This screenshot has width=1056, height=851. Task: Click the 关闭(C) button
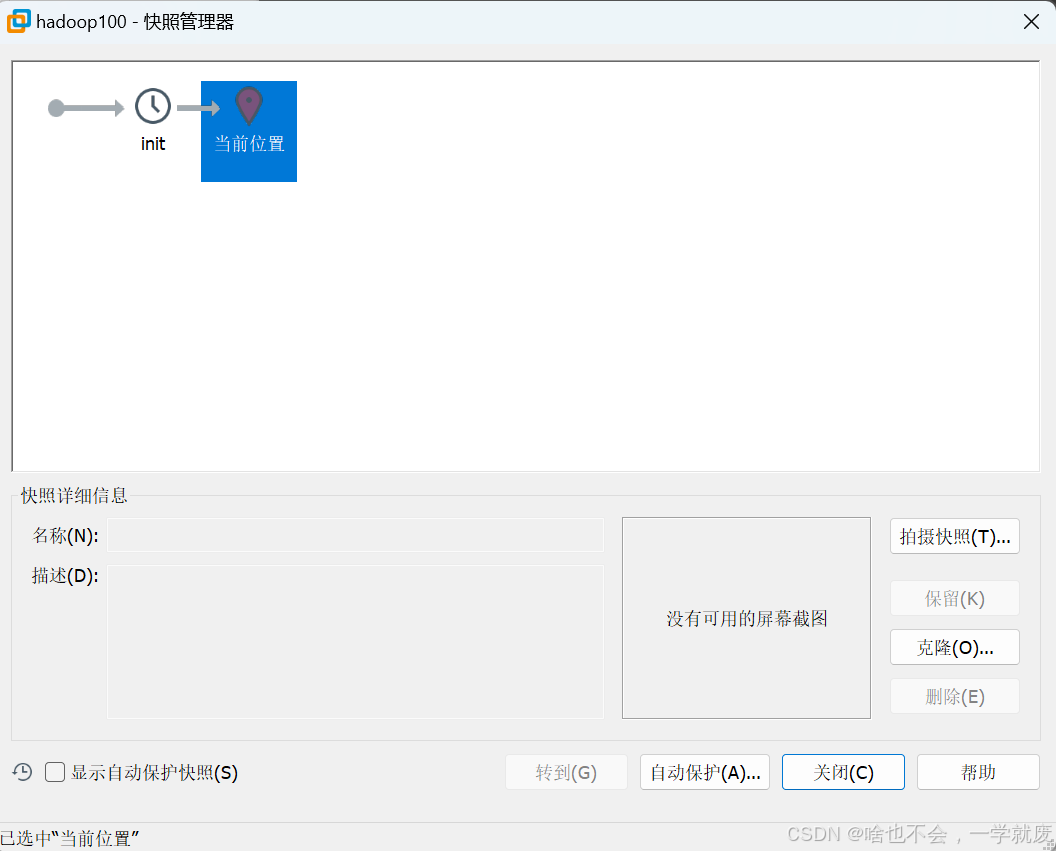(843, 772)
